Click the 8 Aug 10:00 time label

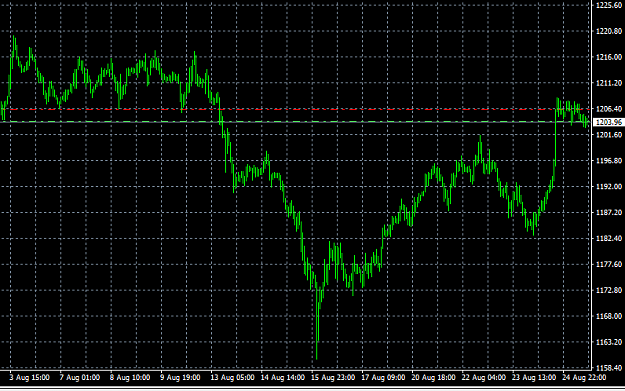pos(130,377)
